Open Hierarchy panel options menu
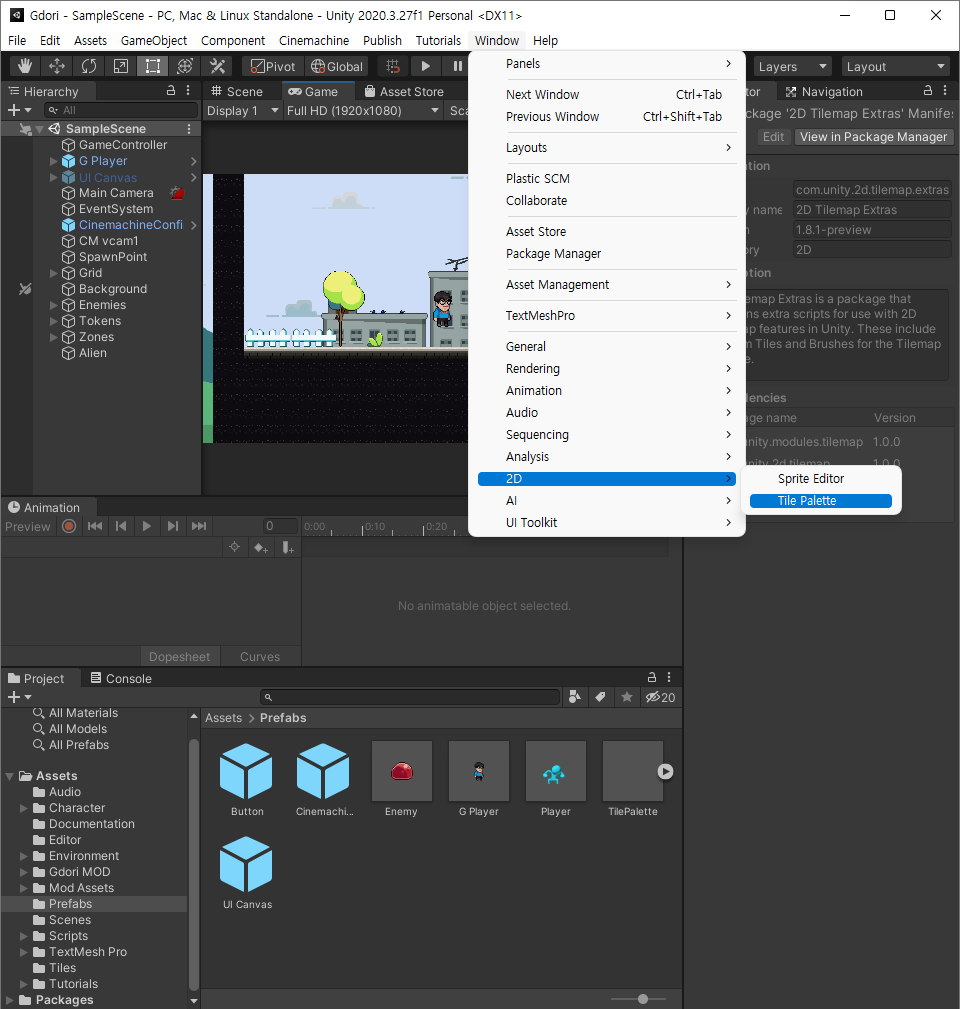Image resolution: width=960 pixels, height=1009 pixels. tap(188, 91)
